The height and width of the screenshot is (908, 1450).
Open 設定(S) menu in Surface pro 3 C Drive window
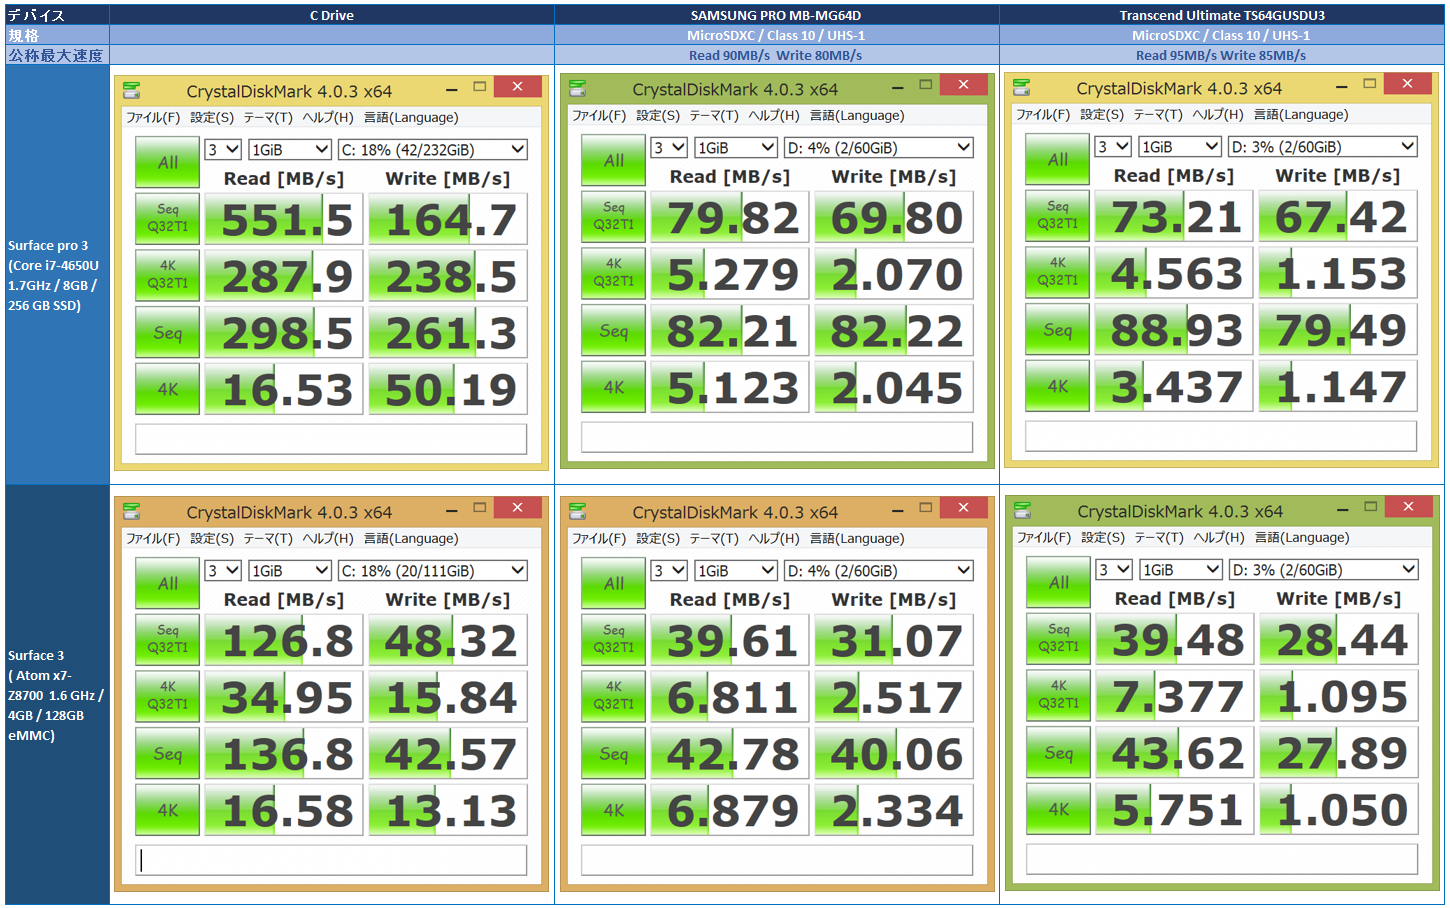(x=212, y=117)
